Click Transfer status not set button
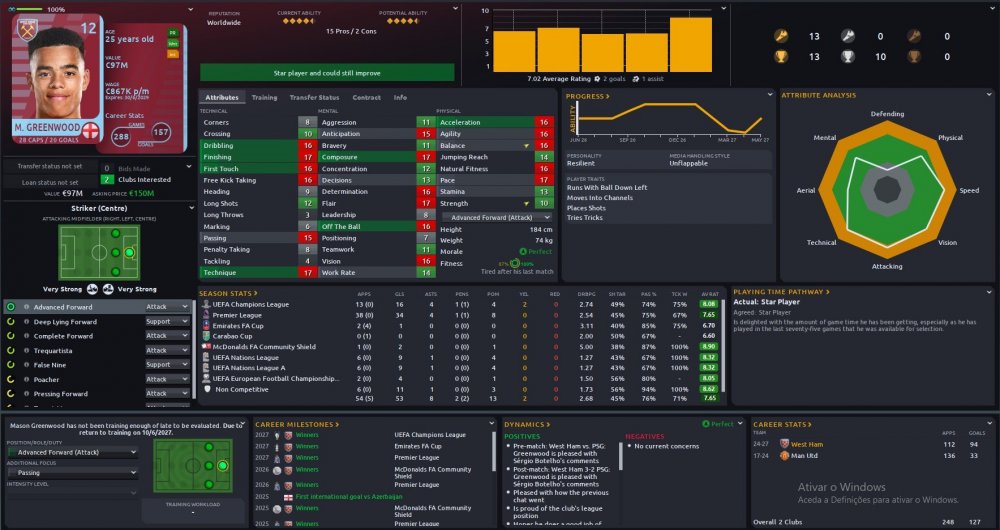This screenshot has height=530, width=1000. coord(50,166)
